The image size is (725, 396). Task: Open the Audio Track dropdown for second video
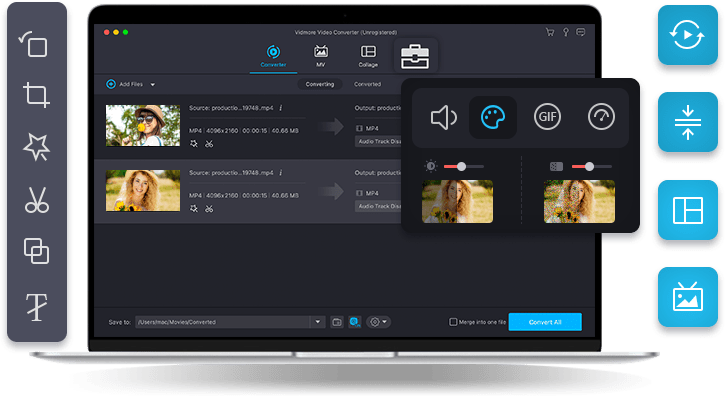tap(379, 206)
